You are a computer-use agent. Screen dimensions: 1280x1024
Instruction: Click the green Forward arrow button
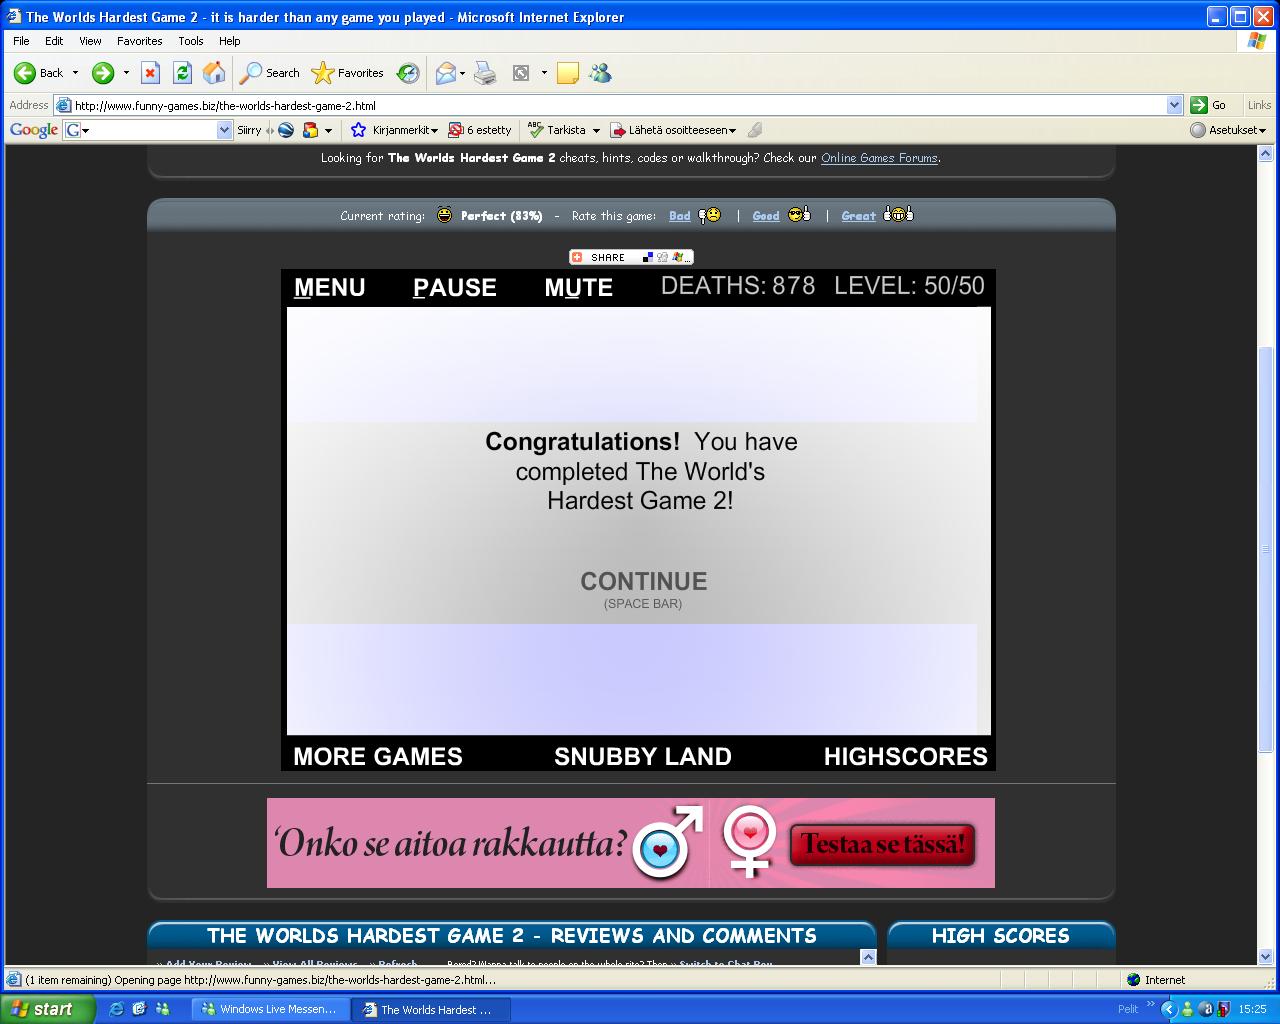coord(103,73)
